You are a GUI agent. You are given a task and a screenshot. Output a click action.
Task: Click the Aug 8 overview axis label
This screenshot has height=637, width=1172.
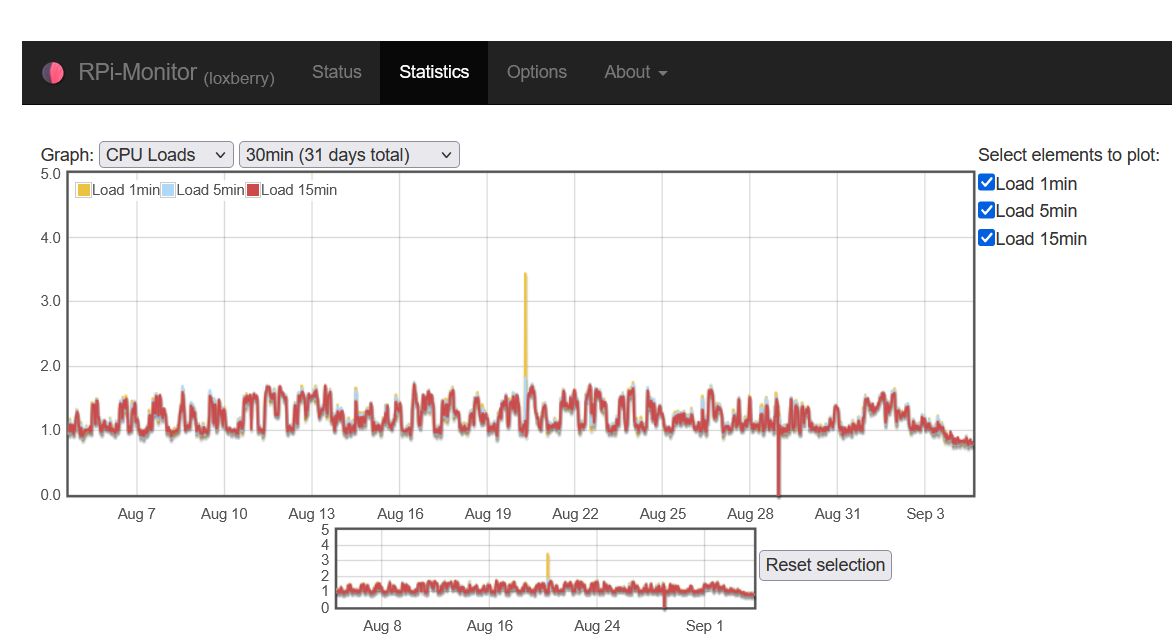[382, 626]
